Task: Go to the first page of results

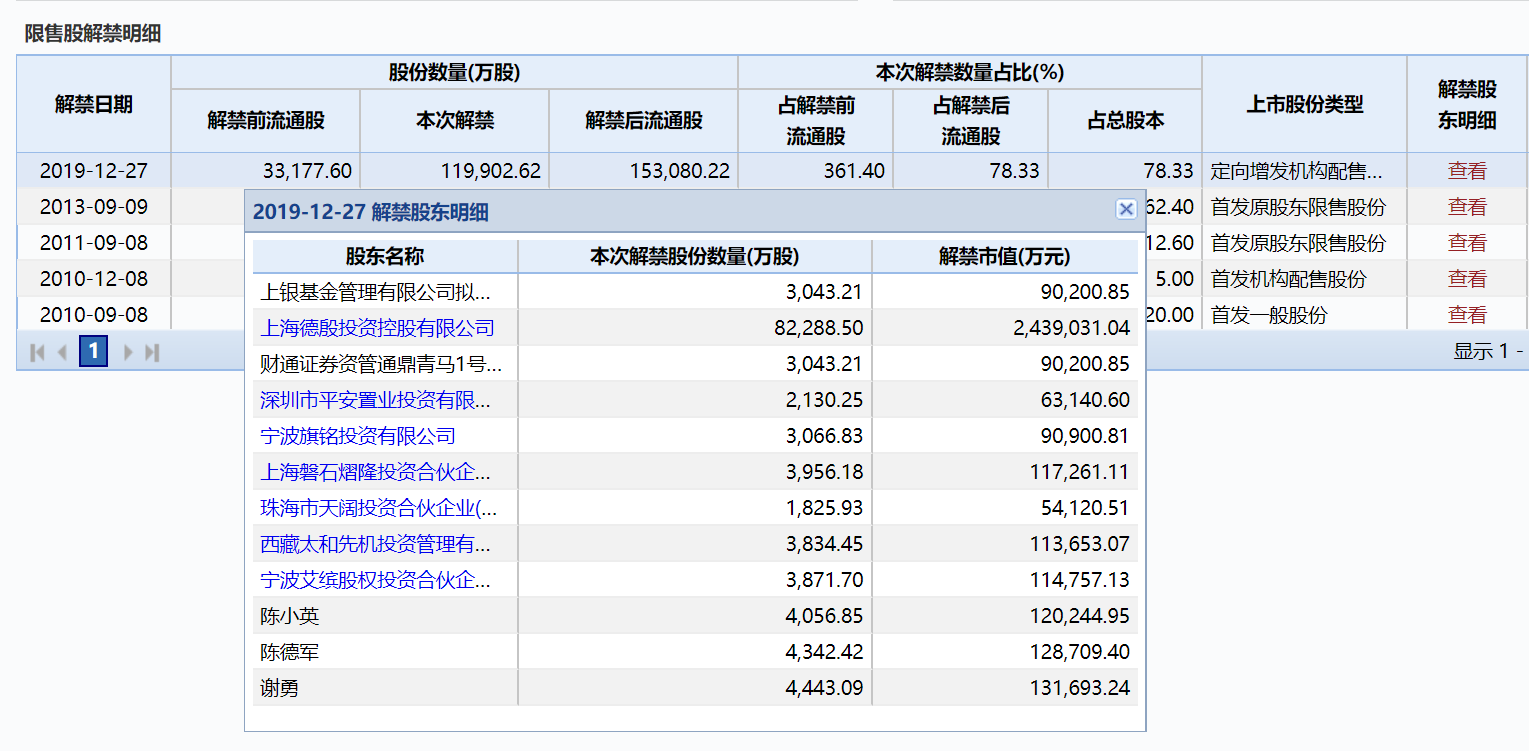Action: 38,352
